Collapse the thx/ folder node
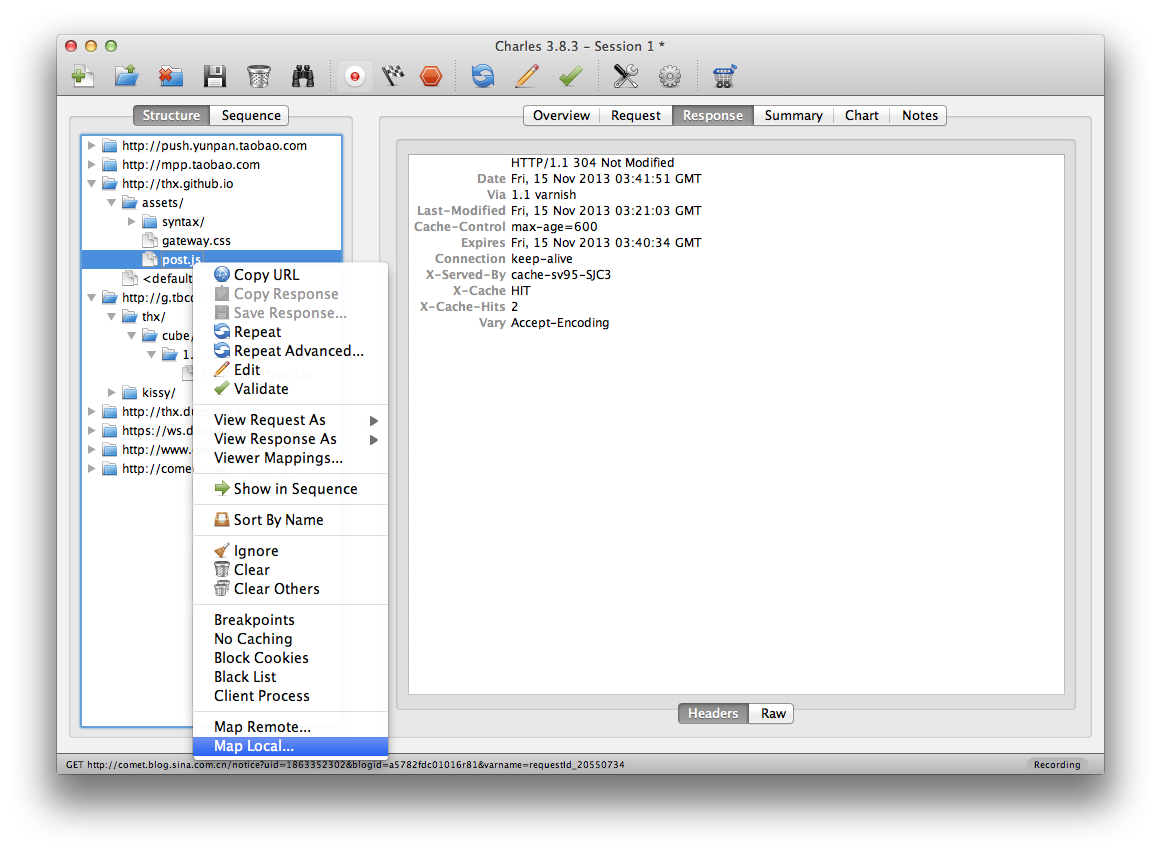The width and height of the screenshot is (1161, 853). 111,317
